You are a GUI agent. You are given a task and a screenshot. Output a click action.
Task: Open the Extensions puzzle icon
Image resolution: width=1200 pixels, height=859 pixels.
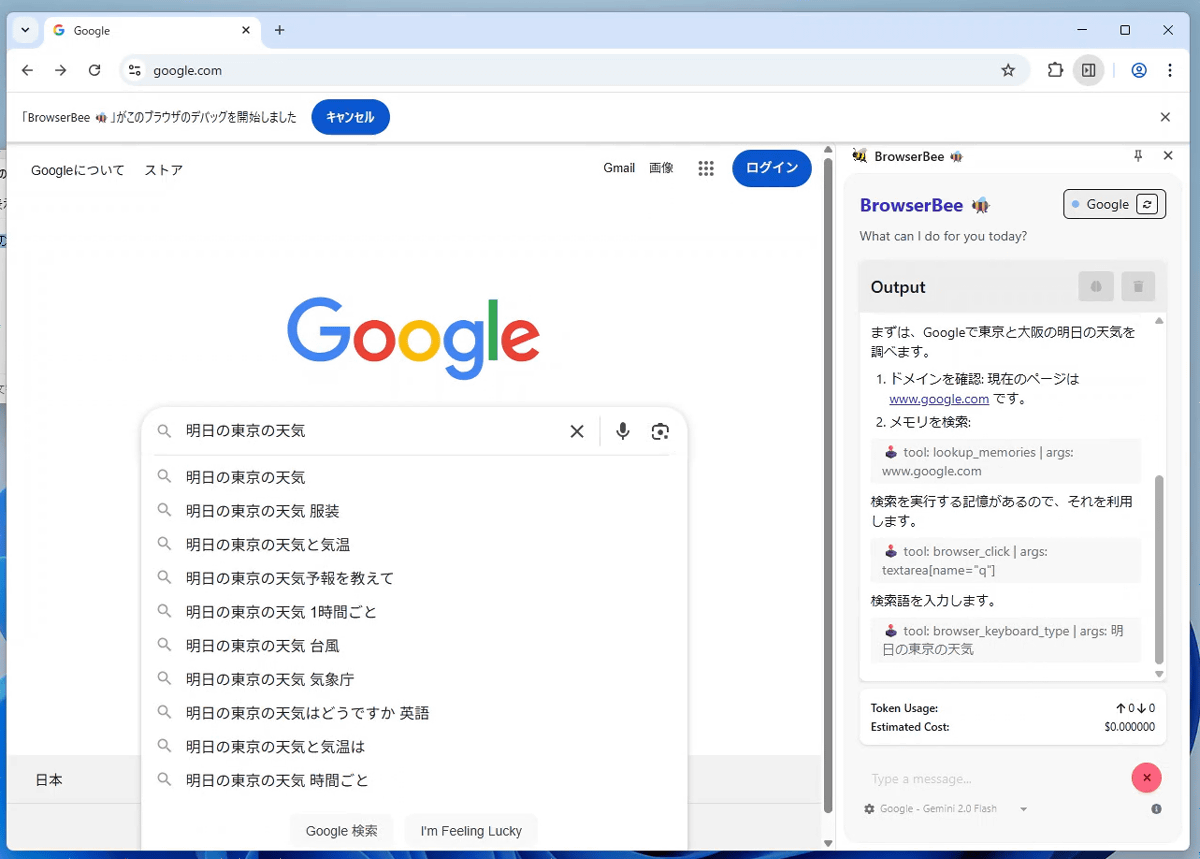[x=1055, y=70]
